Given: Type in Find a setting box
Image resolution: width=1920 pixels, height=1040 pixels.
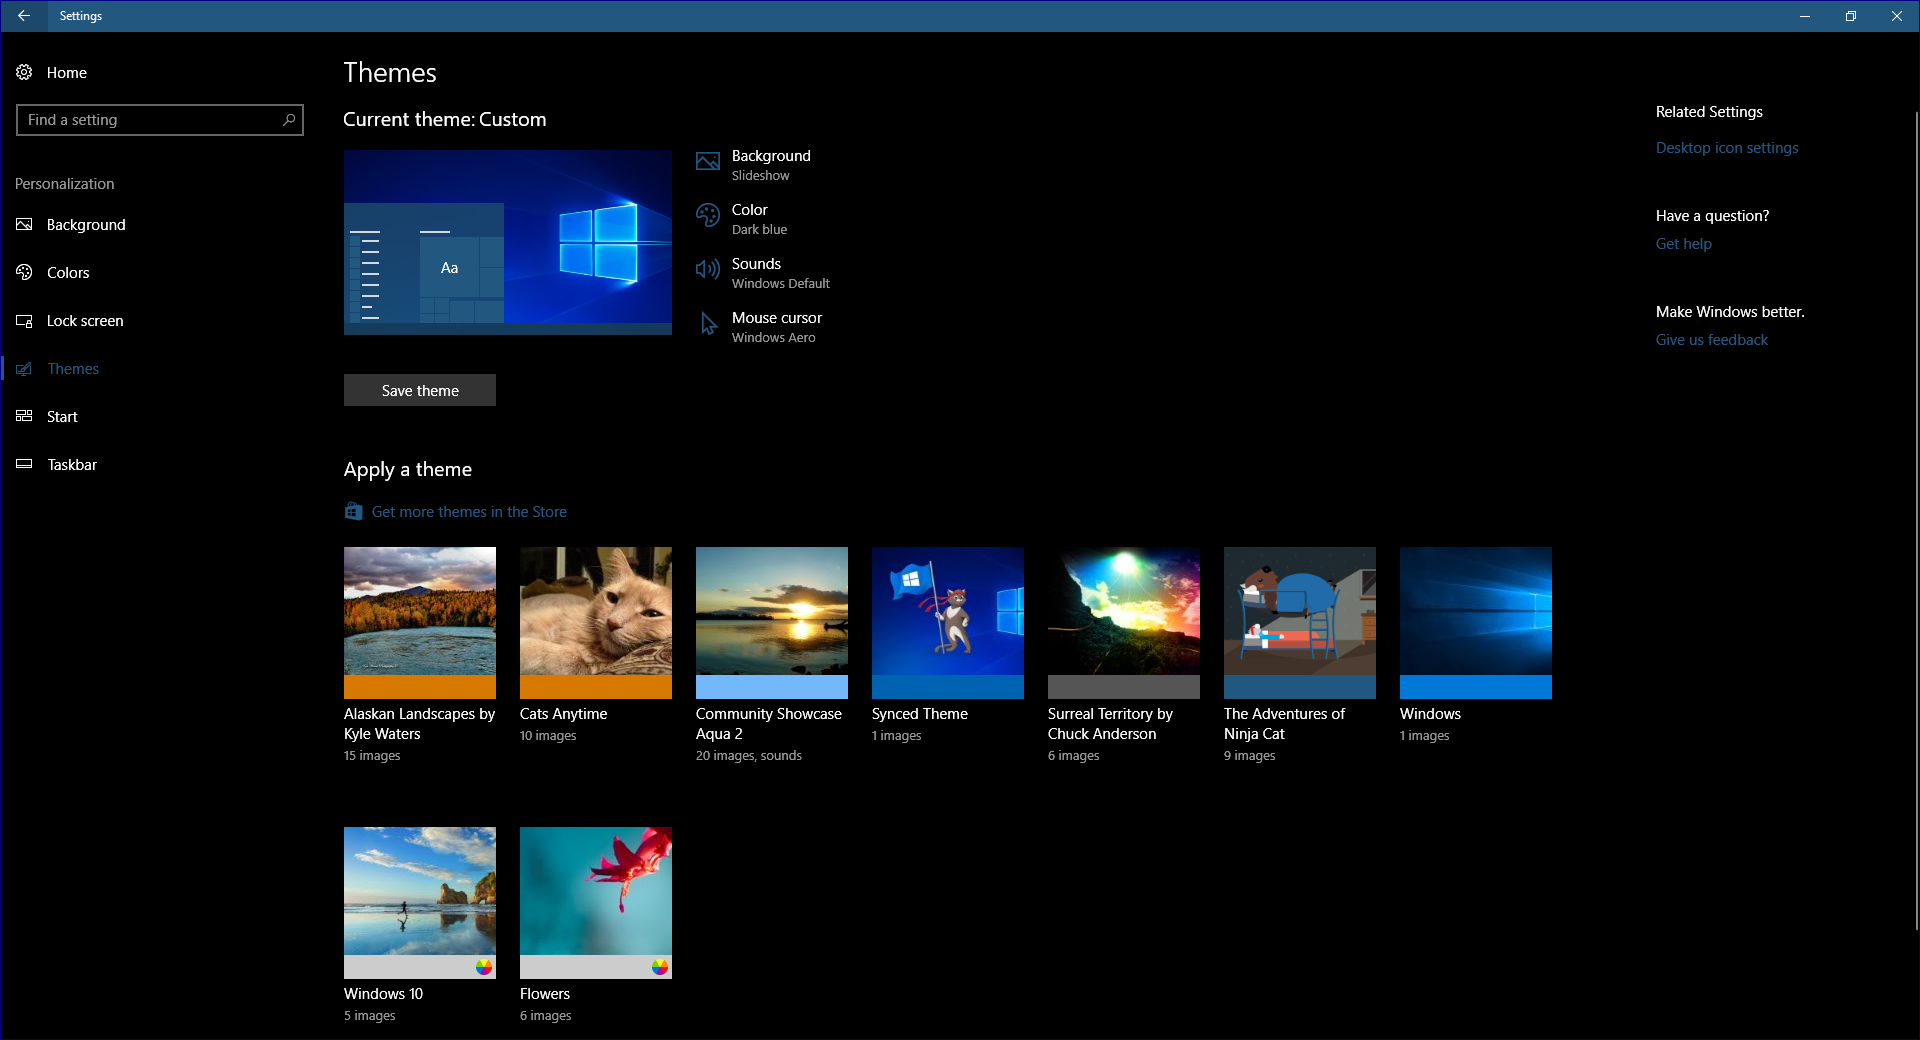Looking at the screenshot, I should (150, 120).
